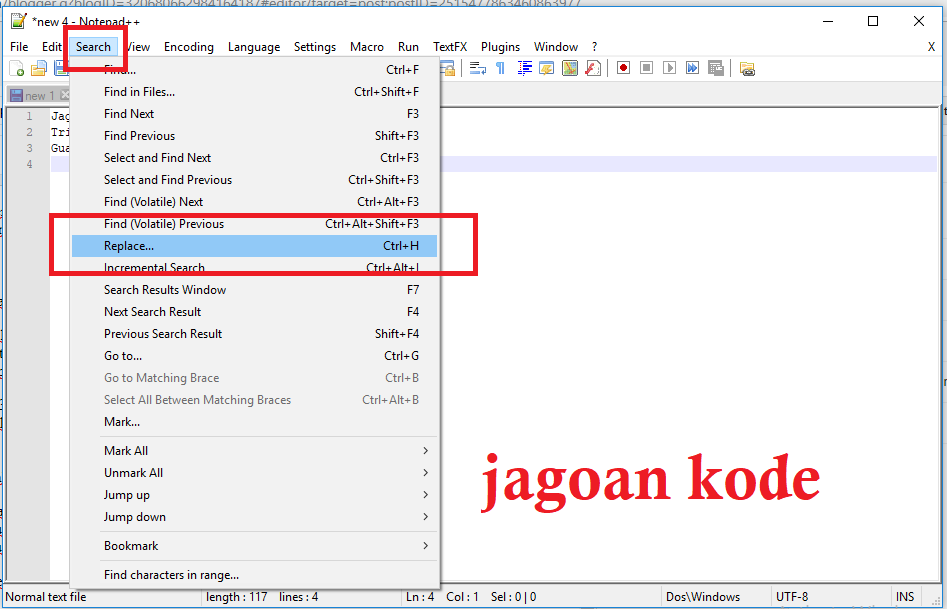This screenshot has width=947, height=609.
Task: Close the document with the menu bar X
Action: (931, 47)
